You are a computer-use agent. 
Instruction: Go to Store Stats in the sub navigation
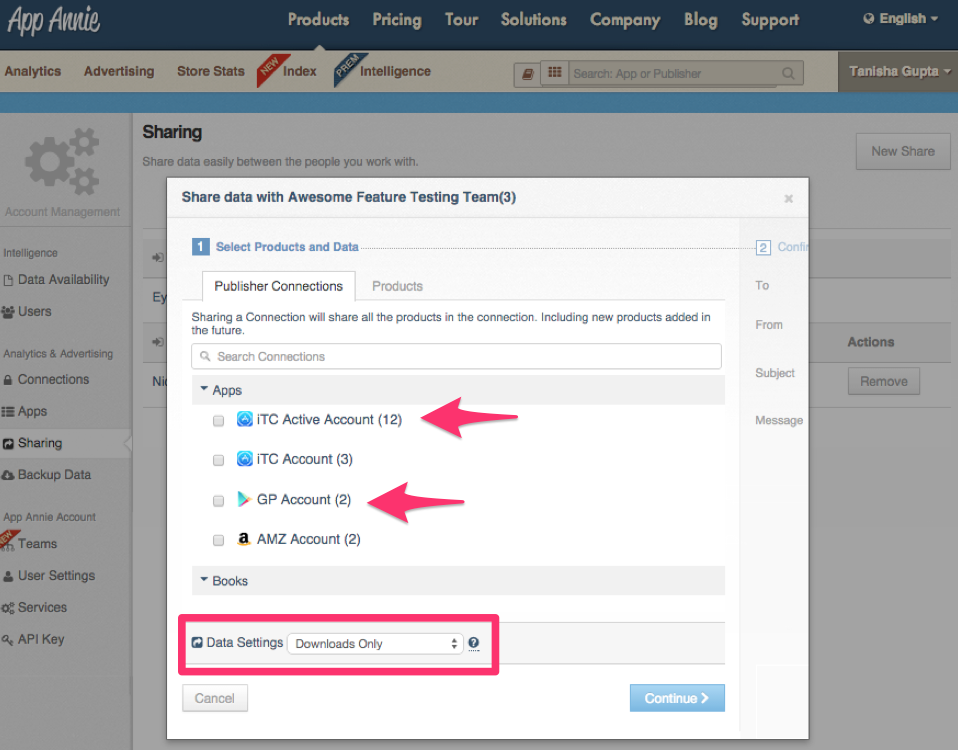[211, 71]
